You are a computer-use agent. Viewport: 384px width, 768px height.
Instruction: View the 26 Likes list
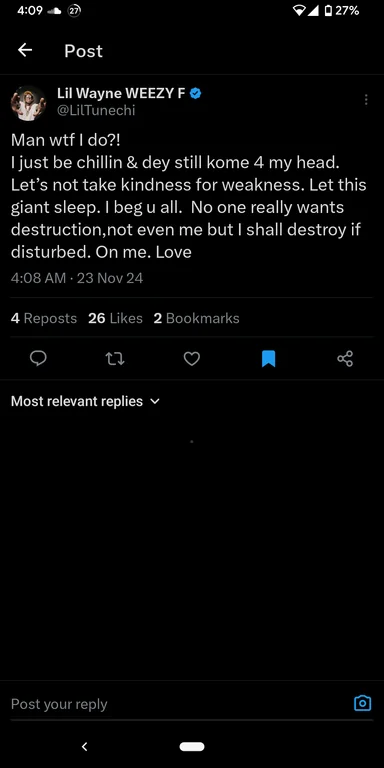[115, 318]
